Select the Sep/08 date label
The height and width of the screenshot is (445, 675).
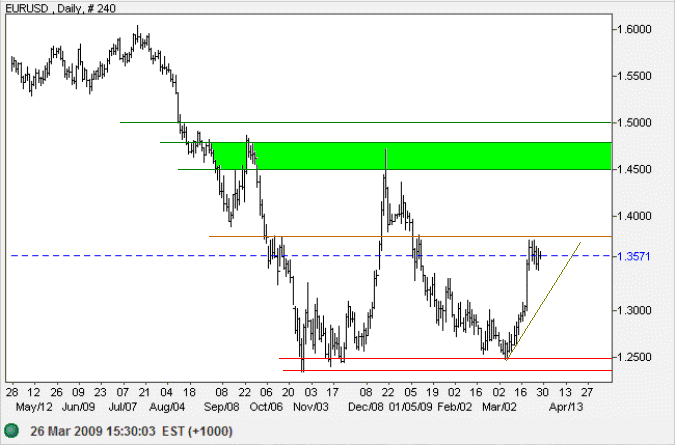pos(221,407)
